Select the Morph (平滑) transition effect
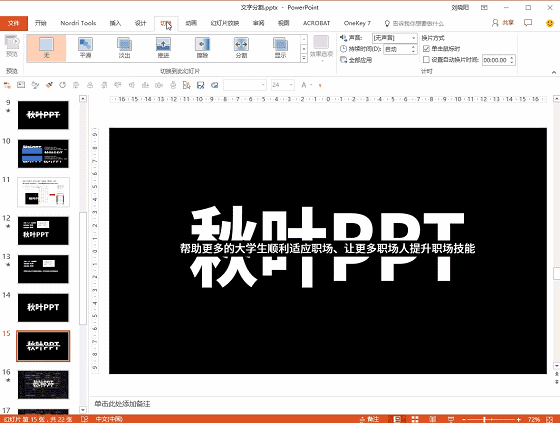Screen dimensions: 560x423 (x=85, y=48)
